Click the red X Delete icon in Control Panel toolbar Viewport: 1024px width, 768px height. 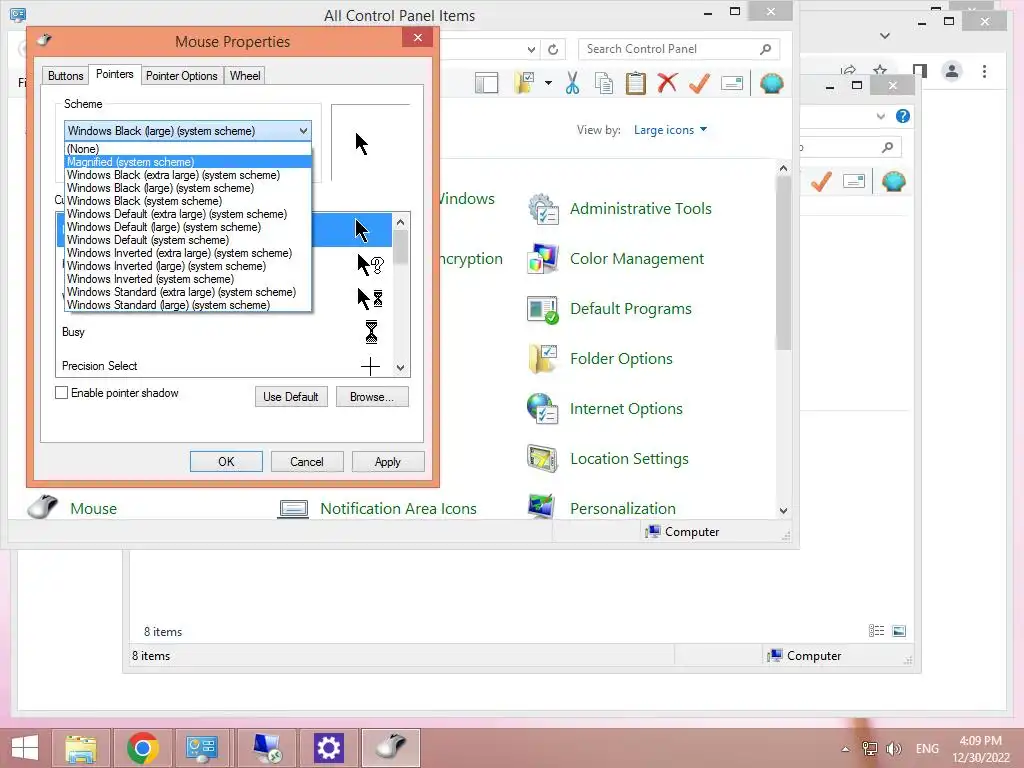click(x=667, y=84)
